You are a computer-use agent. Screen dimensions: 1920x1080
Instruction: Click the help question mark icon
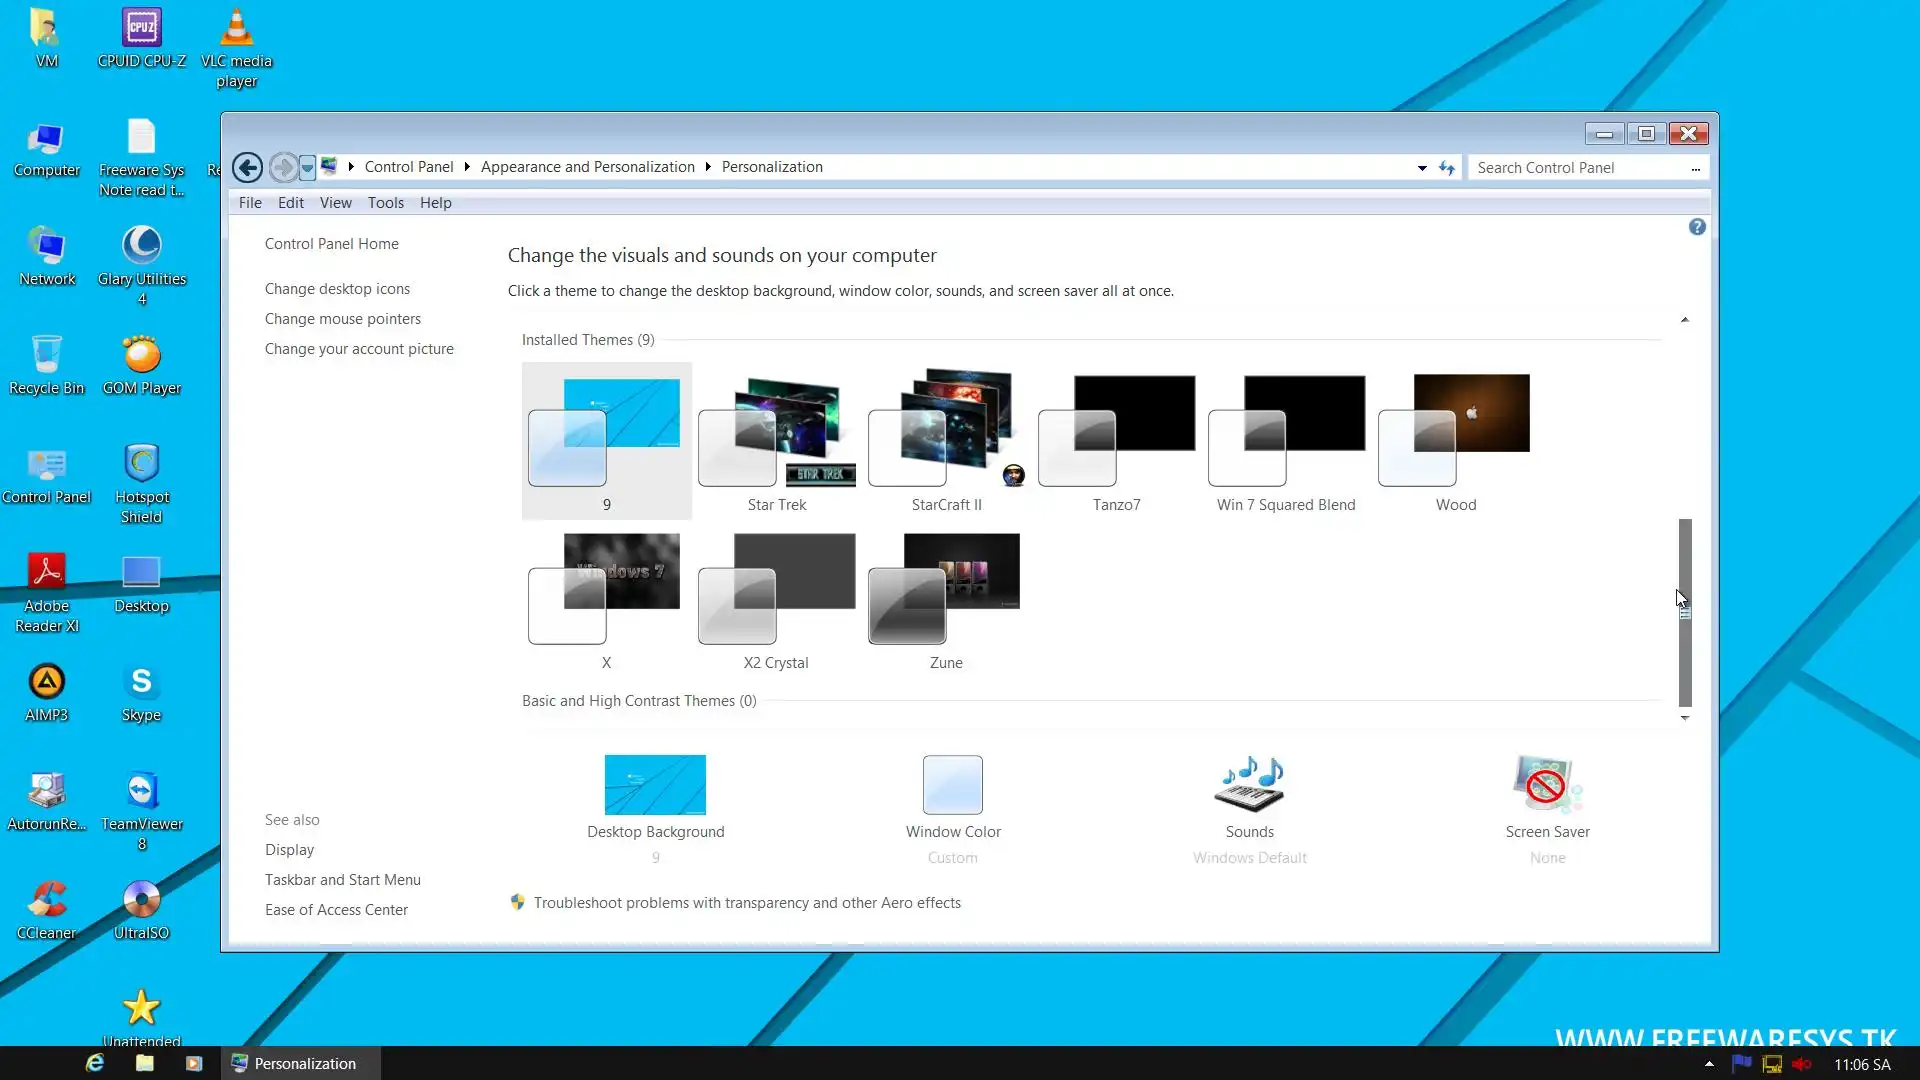click(1697, 227)
